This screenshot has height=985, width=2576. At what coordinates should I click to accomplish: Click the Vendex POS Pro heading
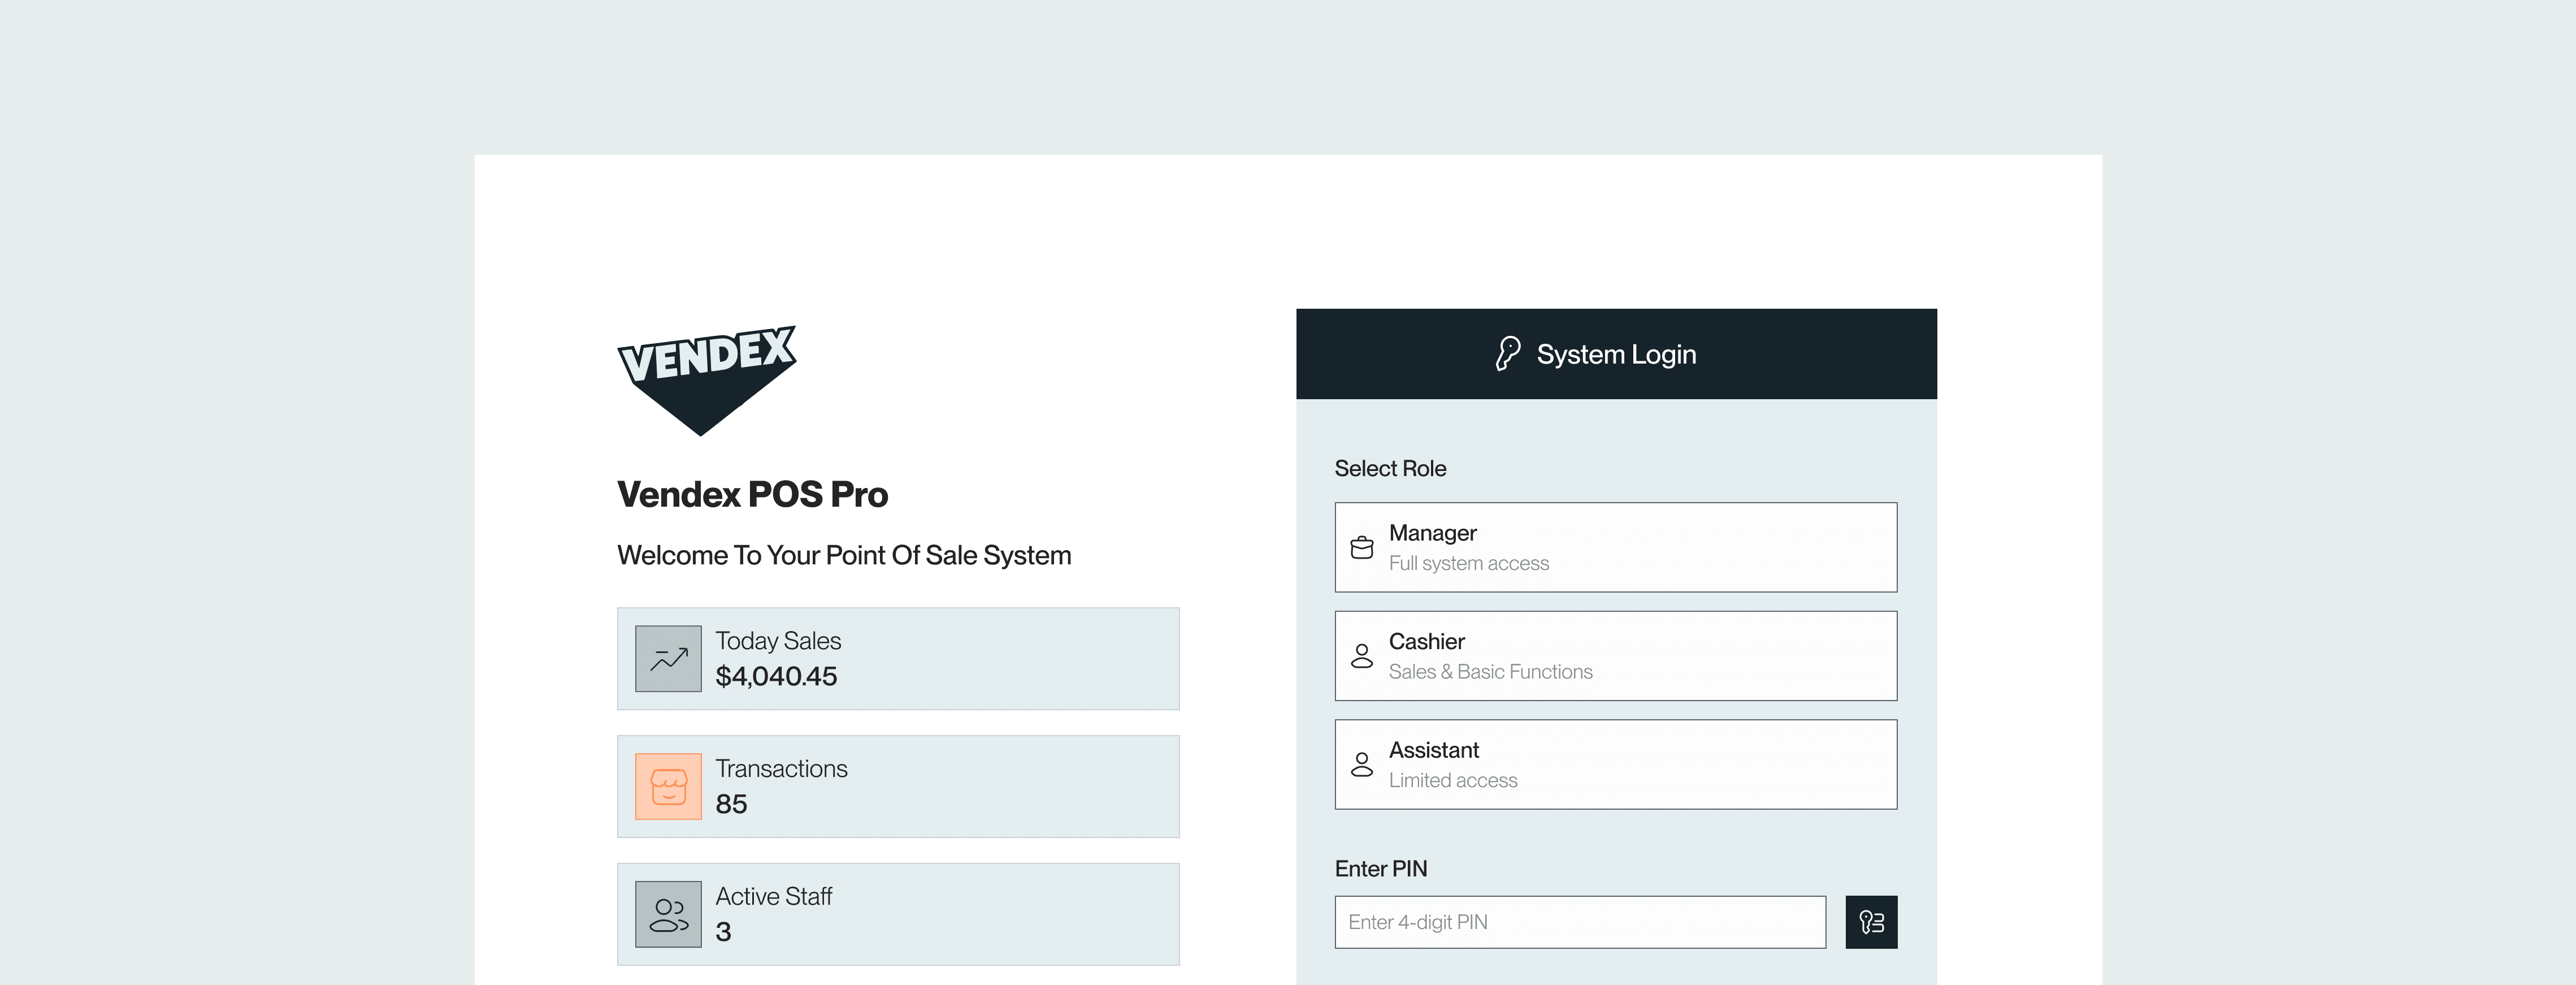[752, 495]
